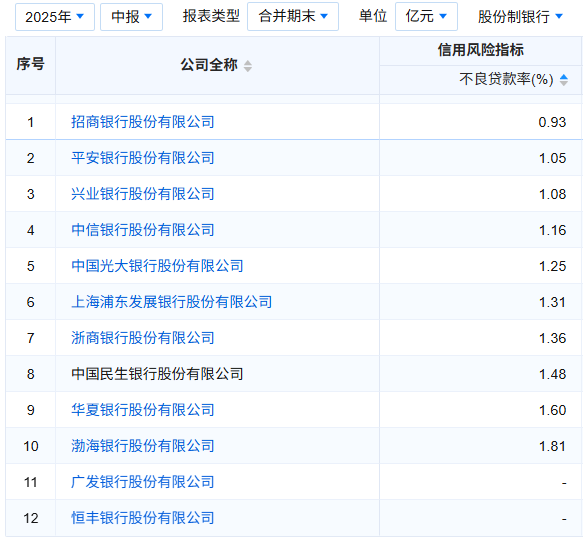Open the 中报 report period dropdown
The image size is (583, 540).
131,17
